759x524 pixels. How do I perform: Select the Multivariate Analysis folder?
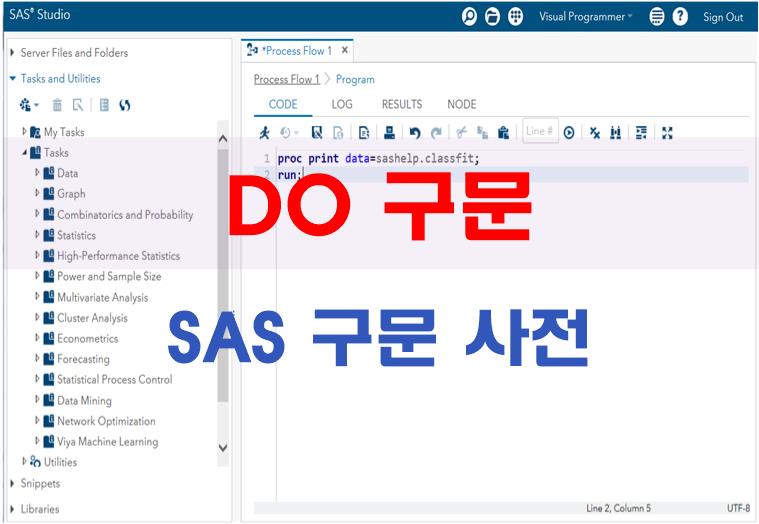pos(103,297)
